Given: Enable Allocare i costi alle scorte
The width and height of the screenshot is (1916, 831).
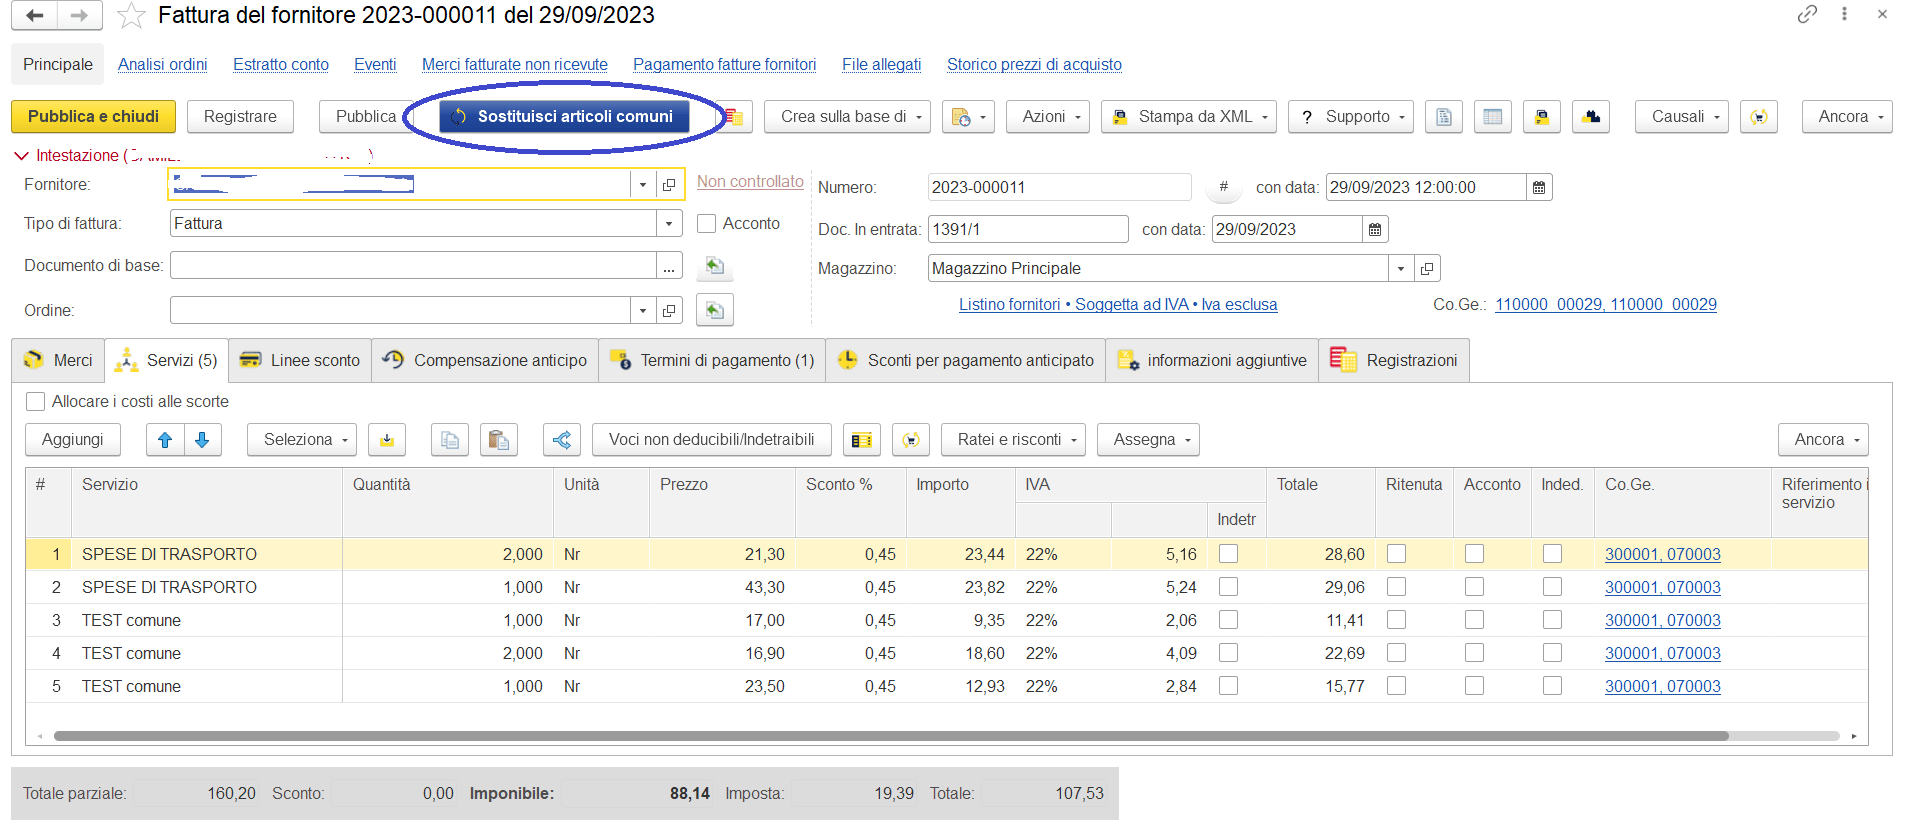Looking at the screenshot, I should [x=36, y=402].
